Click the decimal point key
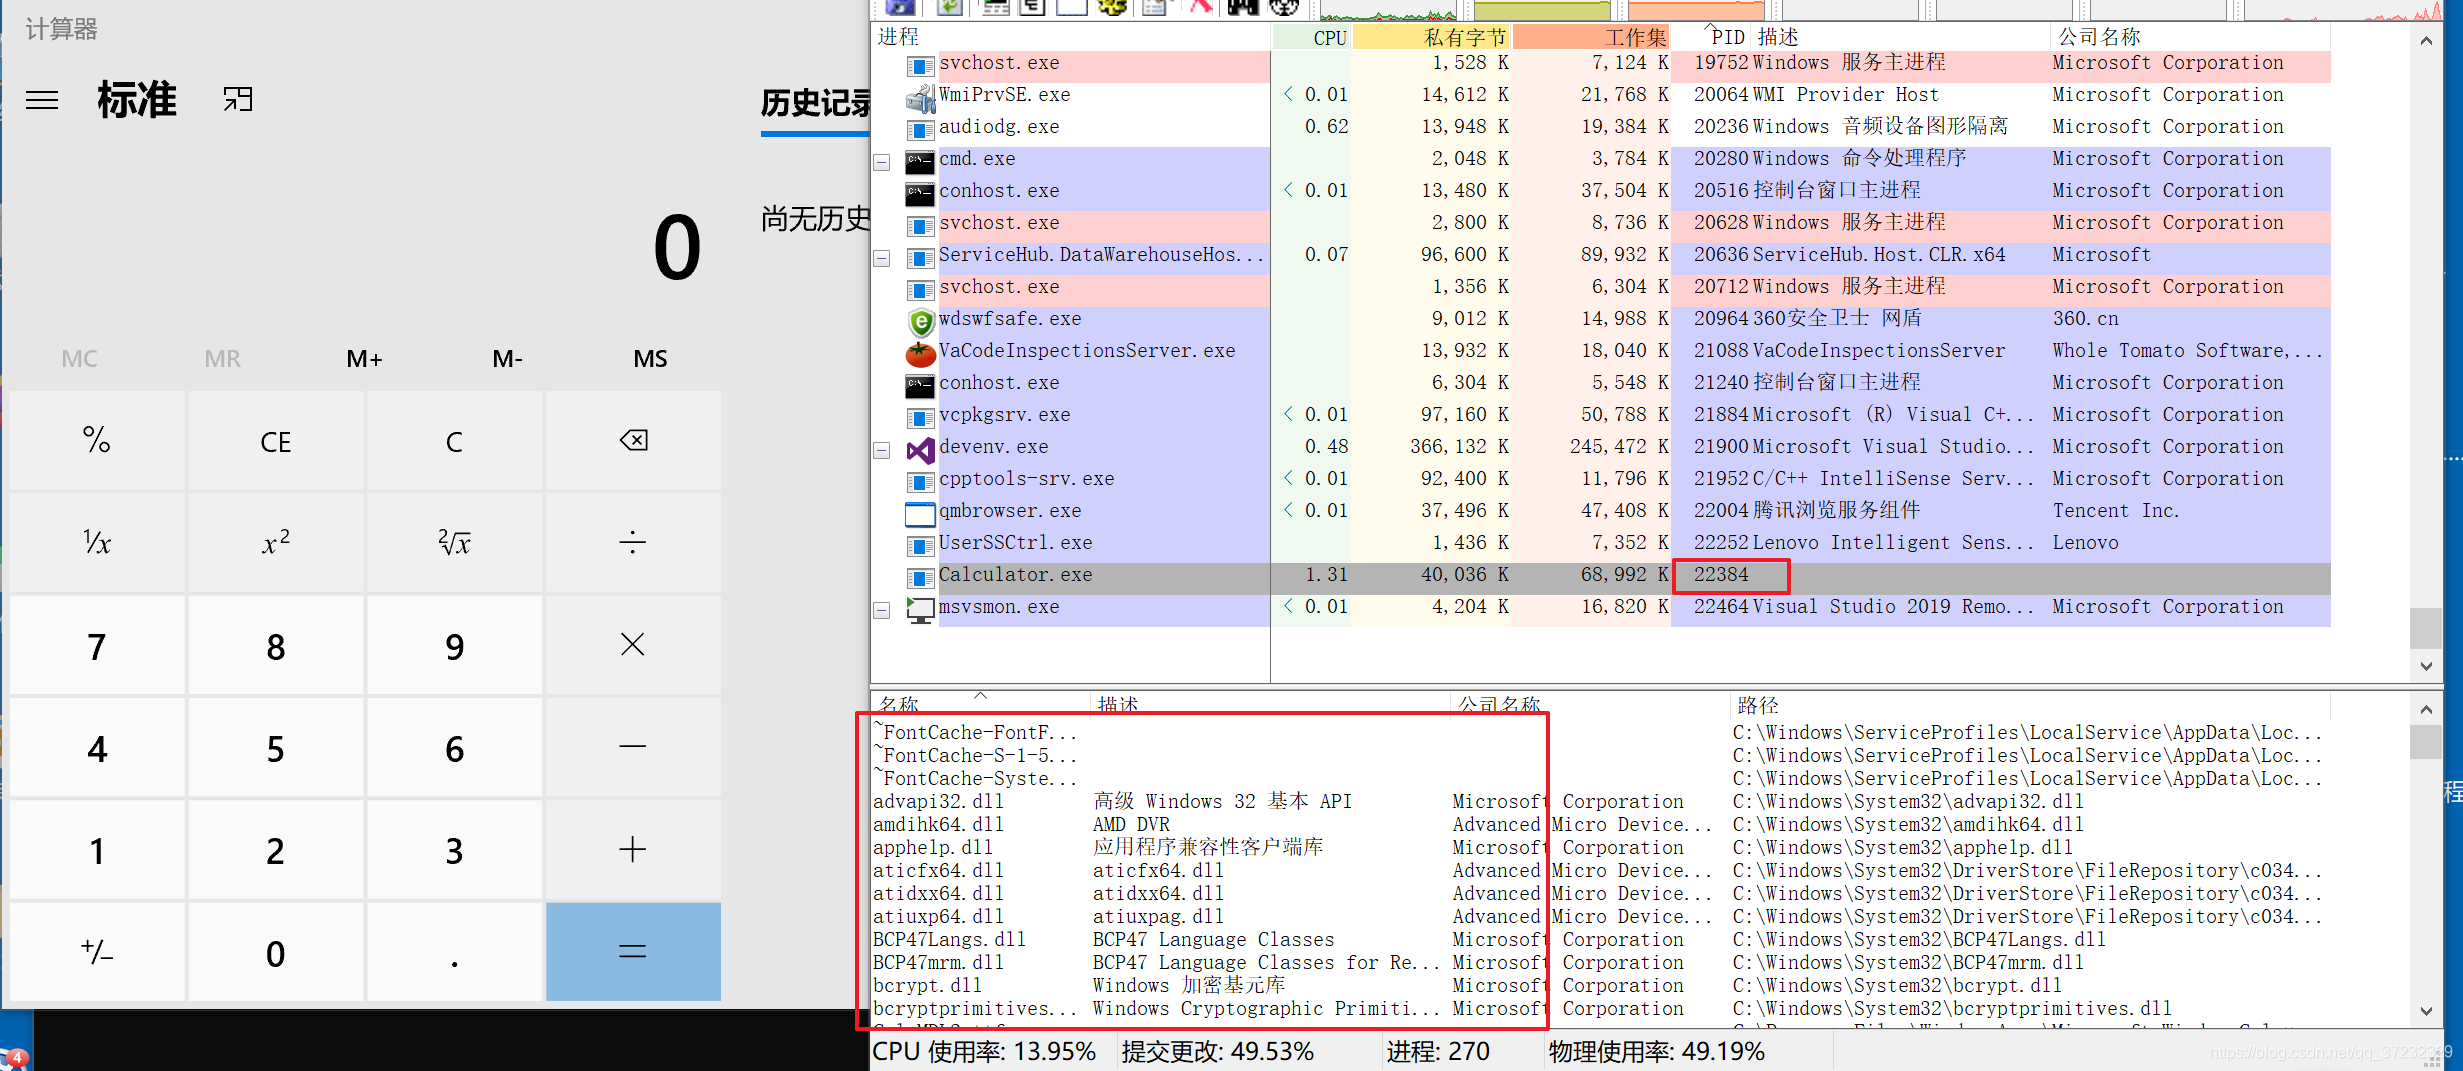This screenshot has width=2463, height=1071. click(454, 952)
